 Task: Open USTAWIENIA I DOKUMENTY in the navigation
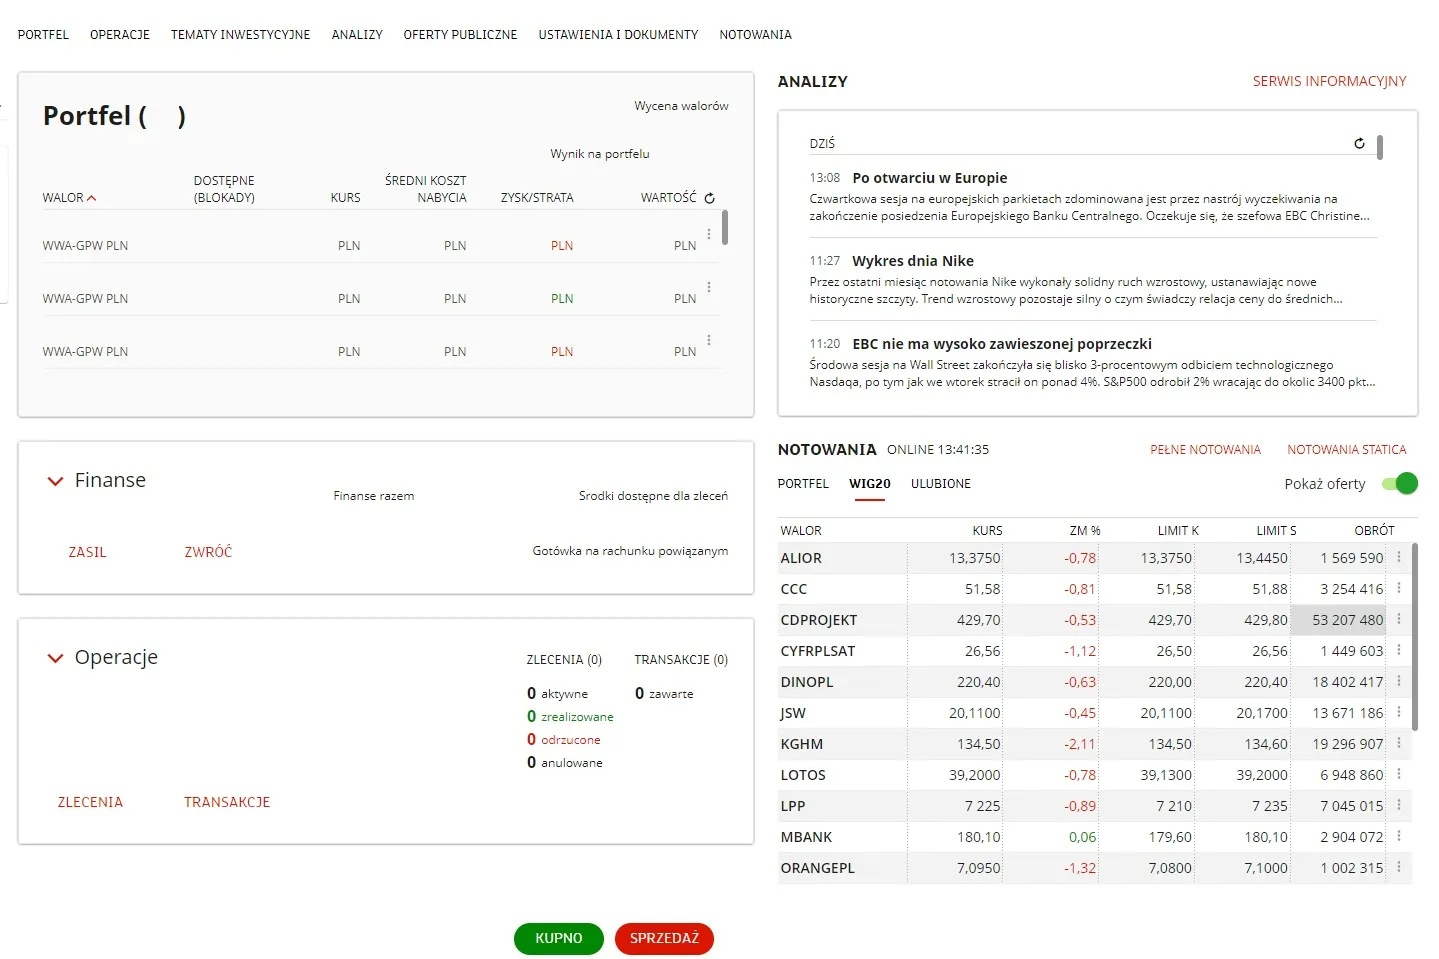pyautogui.click(x=619, y=35)
